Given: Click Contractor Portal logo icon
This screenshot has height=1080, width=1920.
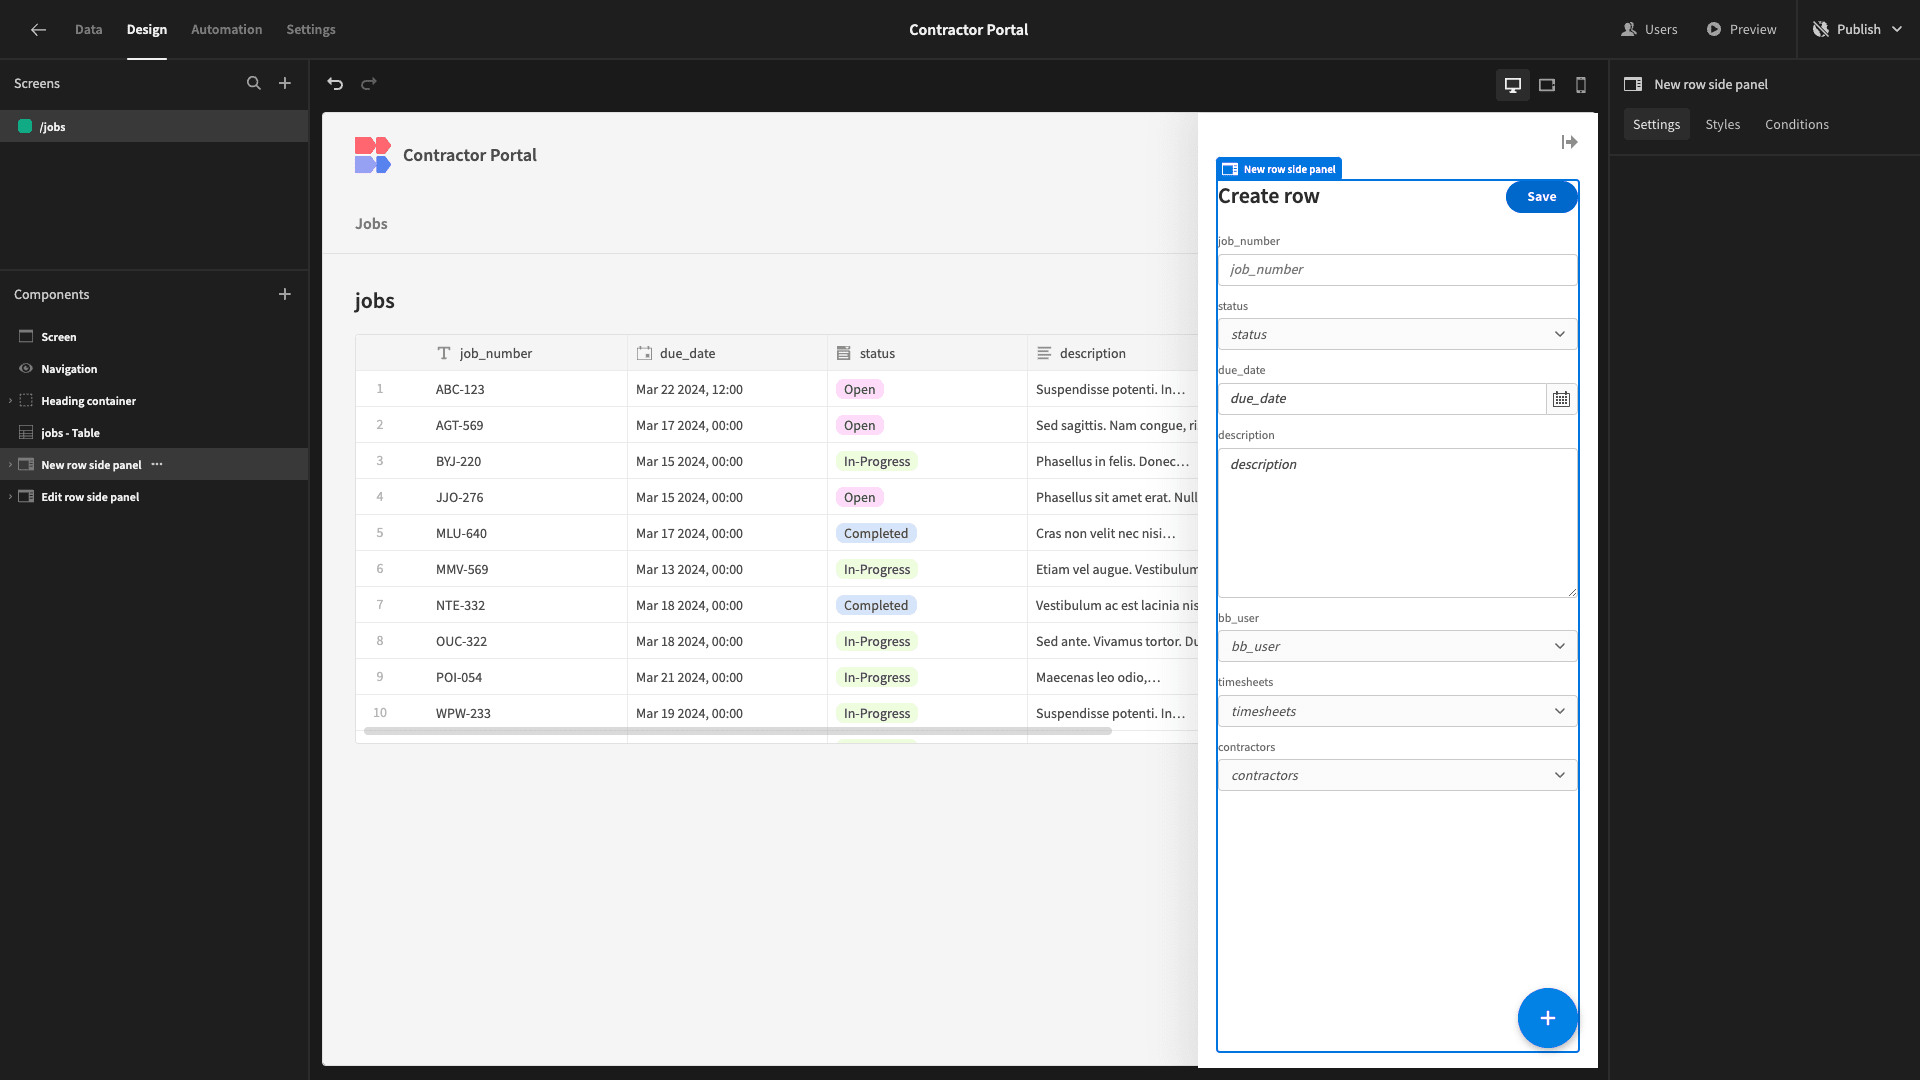Looking at the screenshot, I should pyautogui.click(x=372, y=155).
